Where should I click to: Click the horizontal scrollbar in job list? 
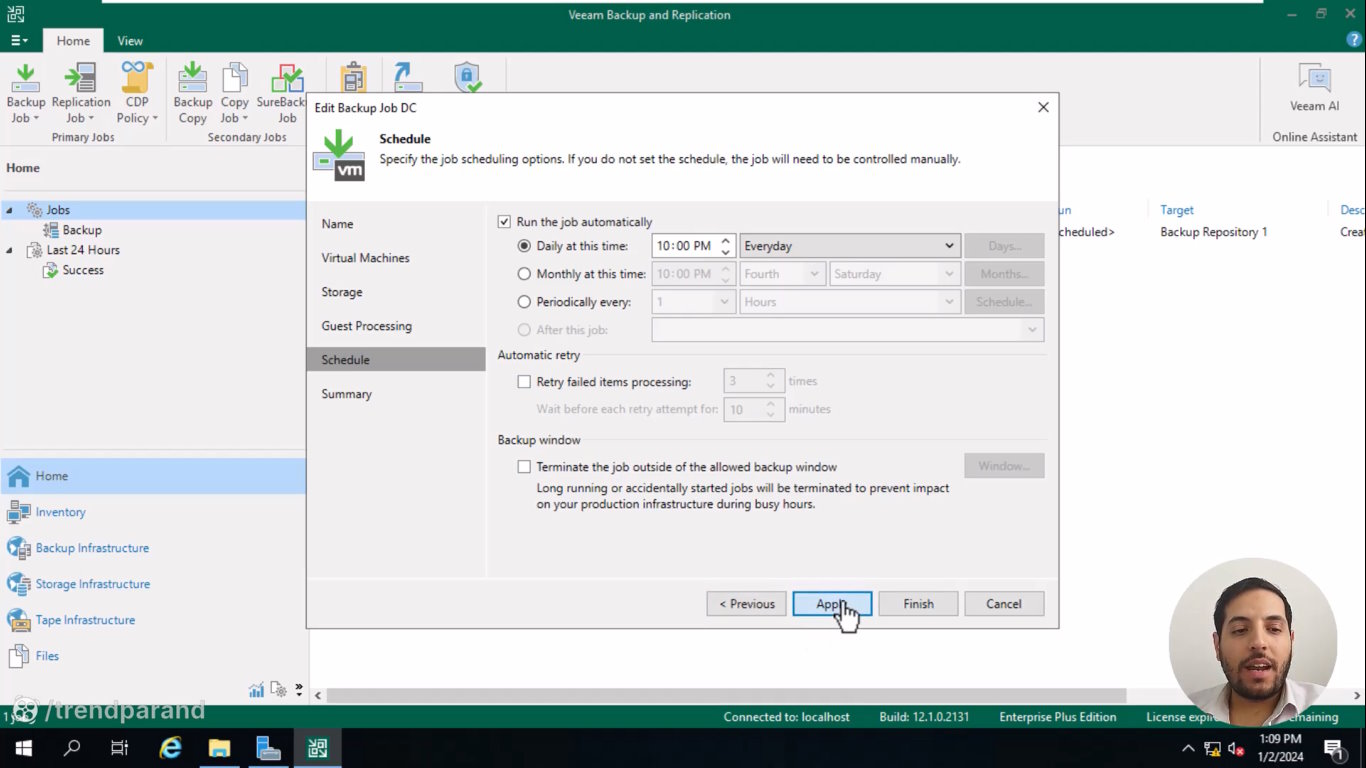[726, 695]
